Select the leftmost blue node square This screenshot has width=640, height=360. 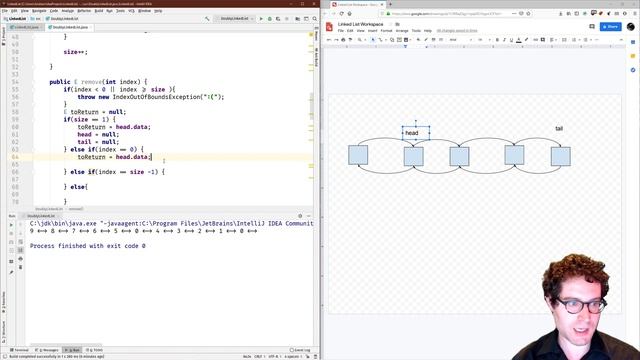coord(358,155)
